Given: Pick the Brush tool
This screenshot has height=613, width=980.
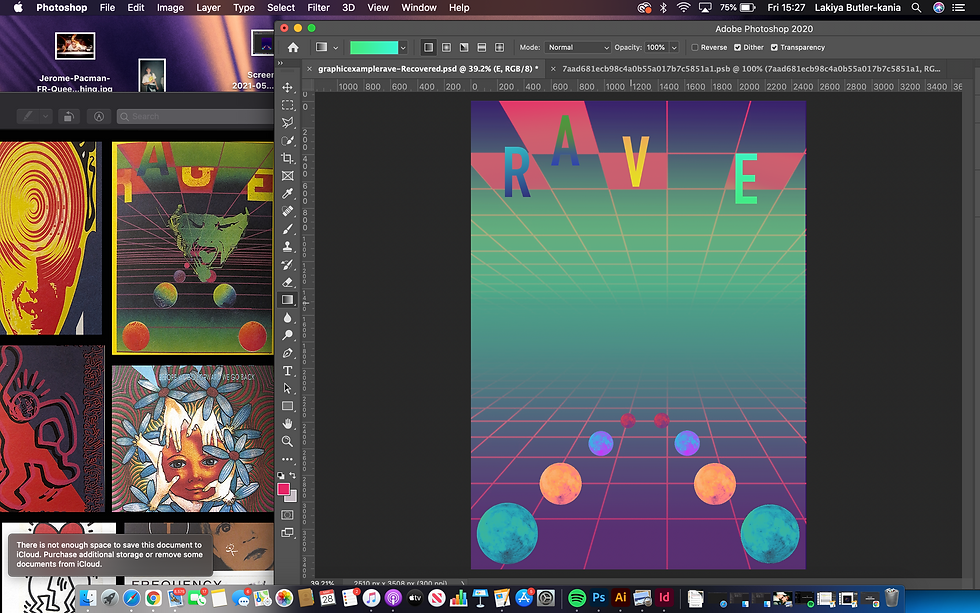Looking at the screenshot, I should [288, 229].
